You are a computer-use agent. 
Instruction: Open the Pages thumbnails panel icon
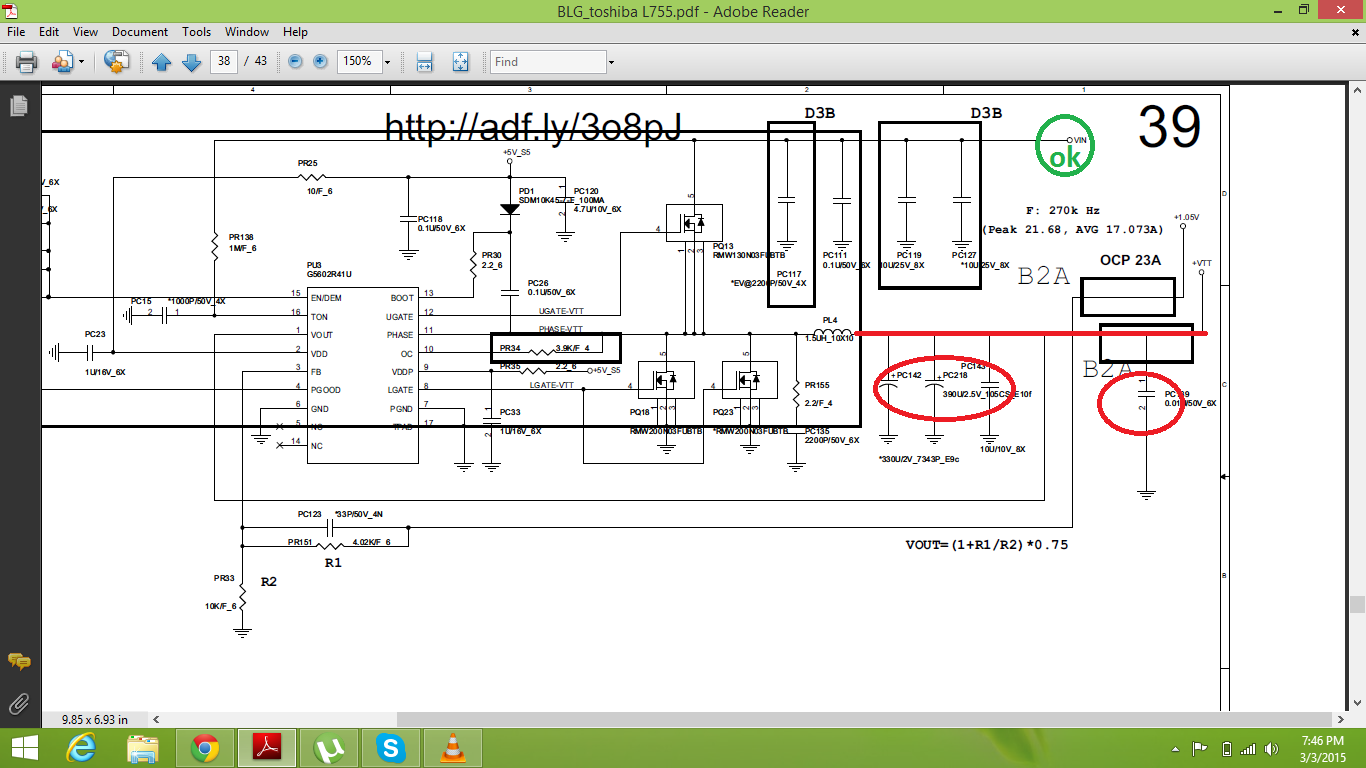18,105
